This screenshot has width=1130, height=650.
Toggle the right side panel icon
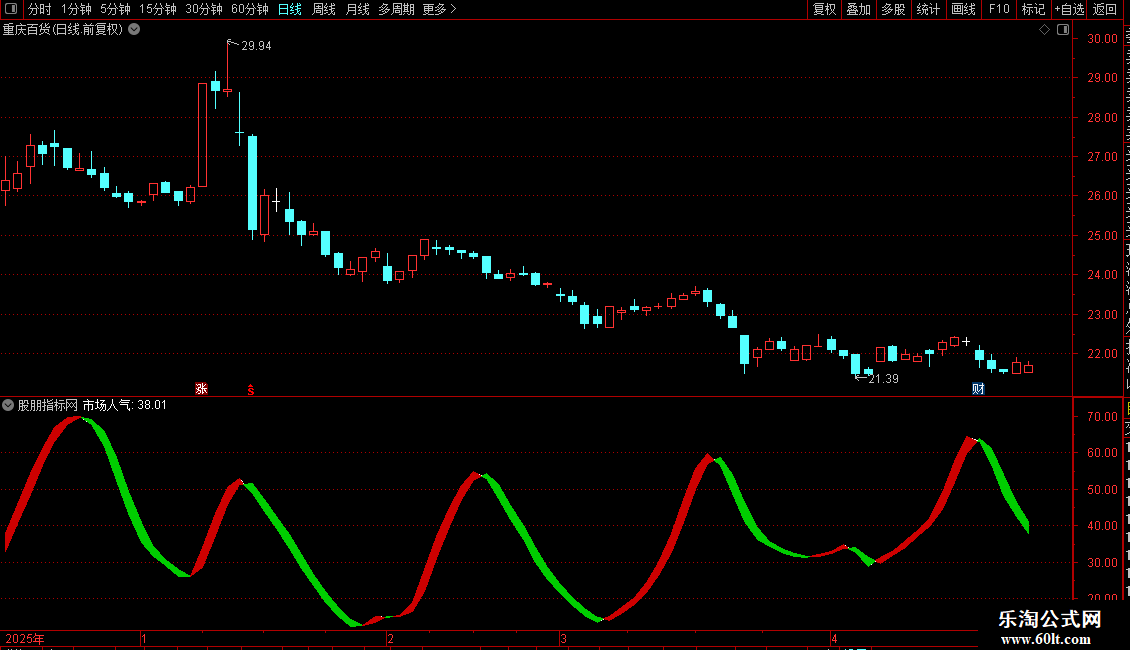1063,30
